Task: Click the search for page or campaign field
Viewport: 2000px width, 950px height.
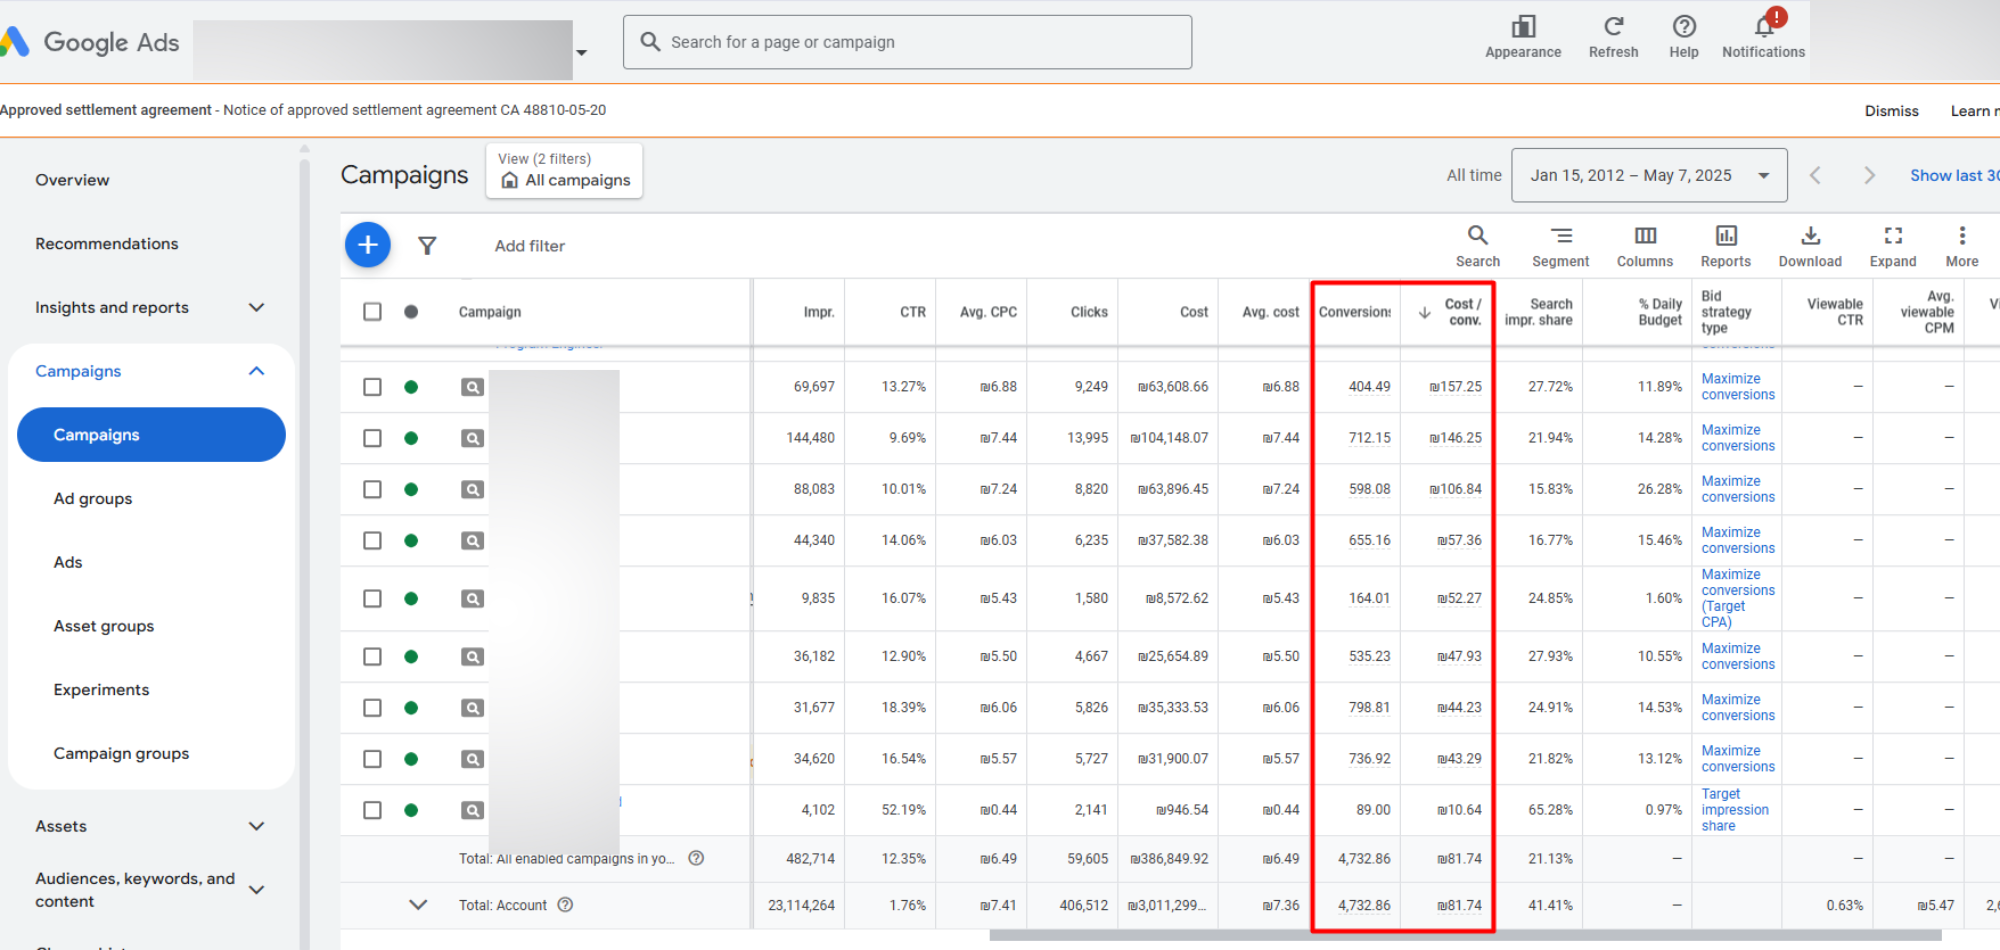Action: click(x=907, y=42)
